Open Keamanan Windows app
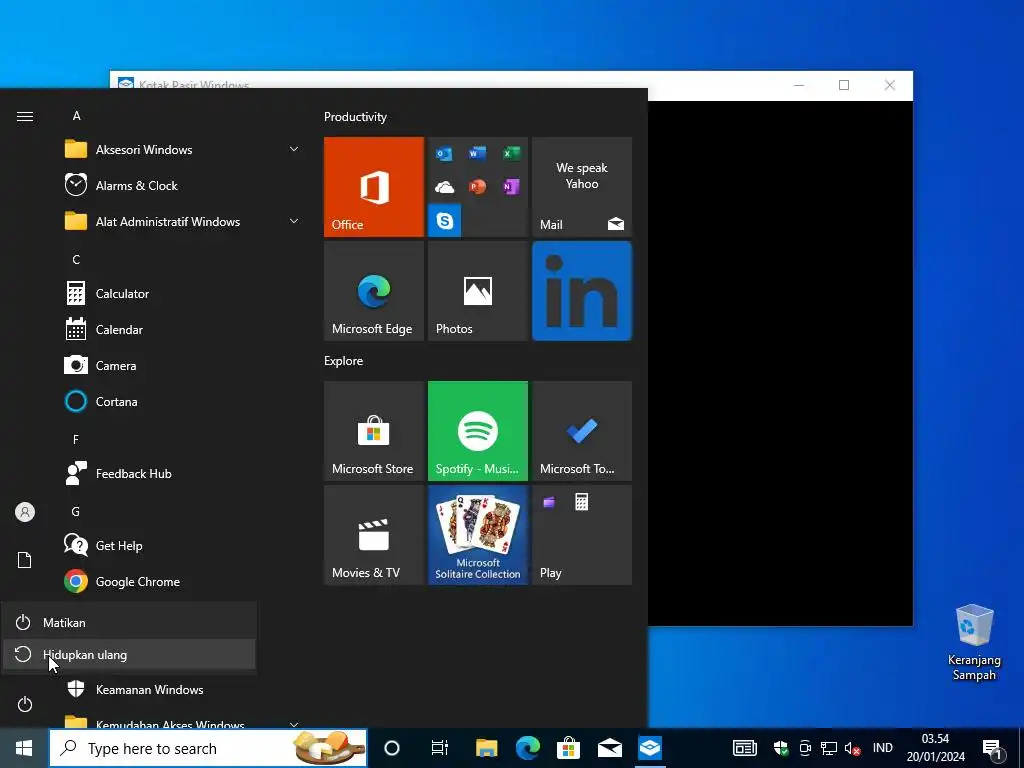This screenshot has height=768, width=1024. coord(183,690)
